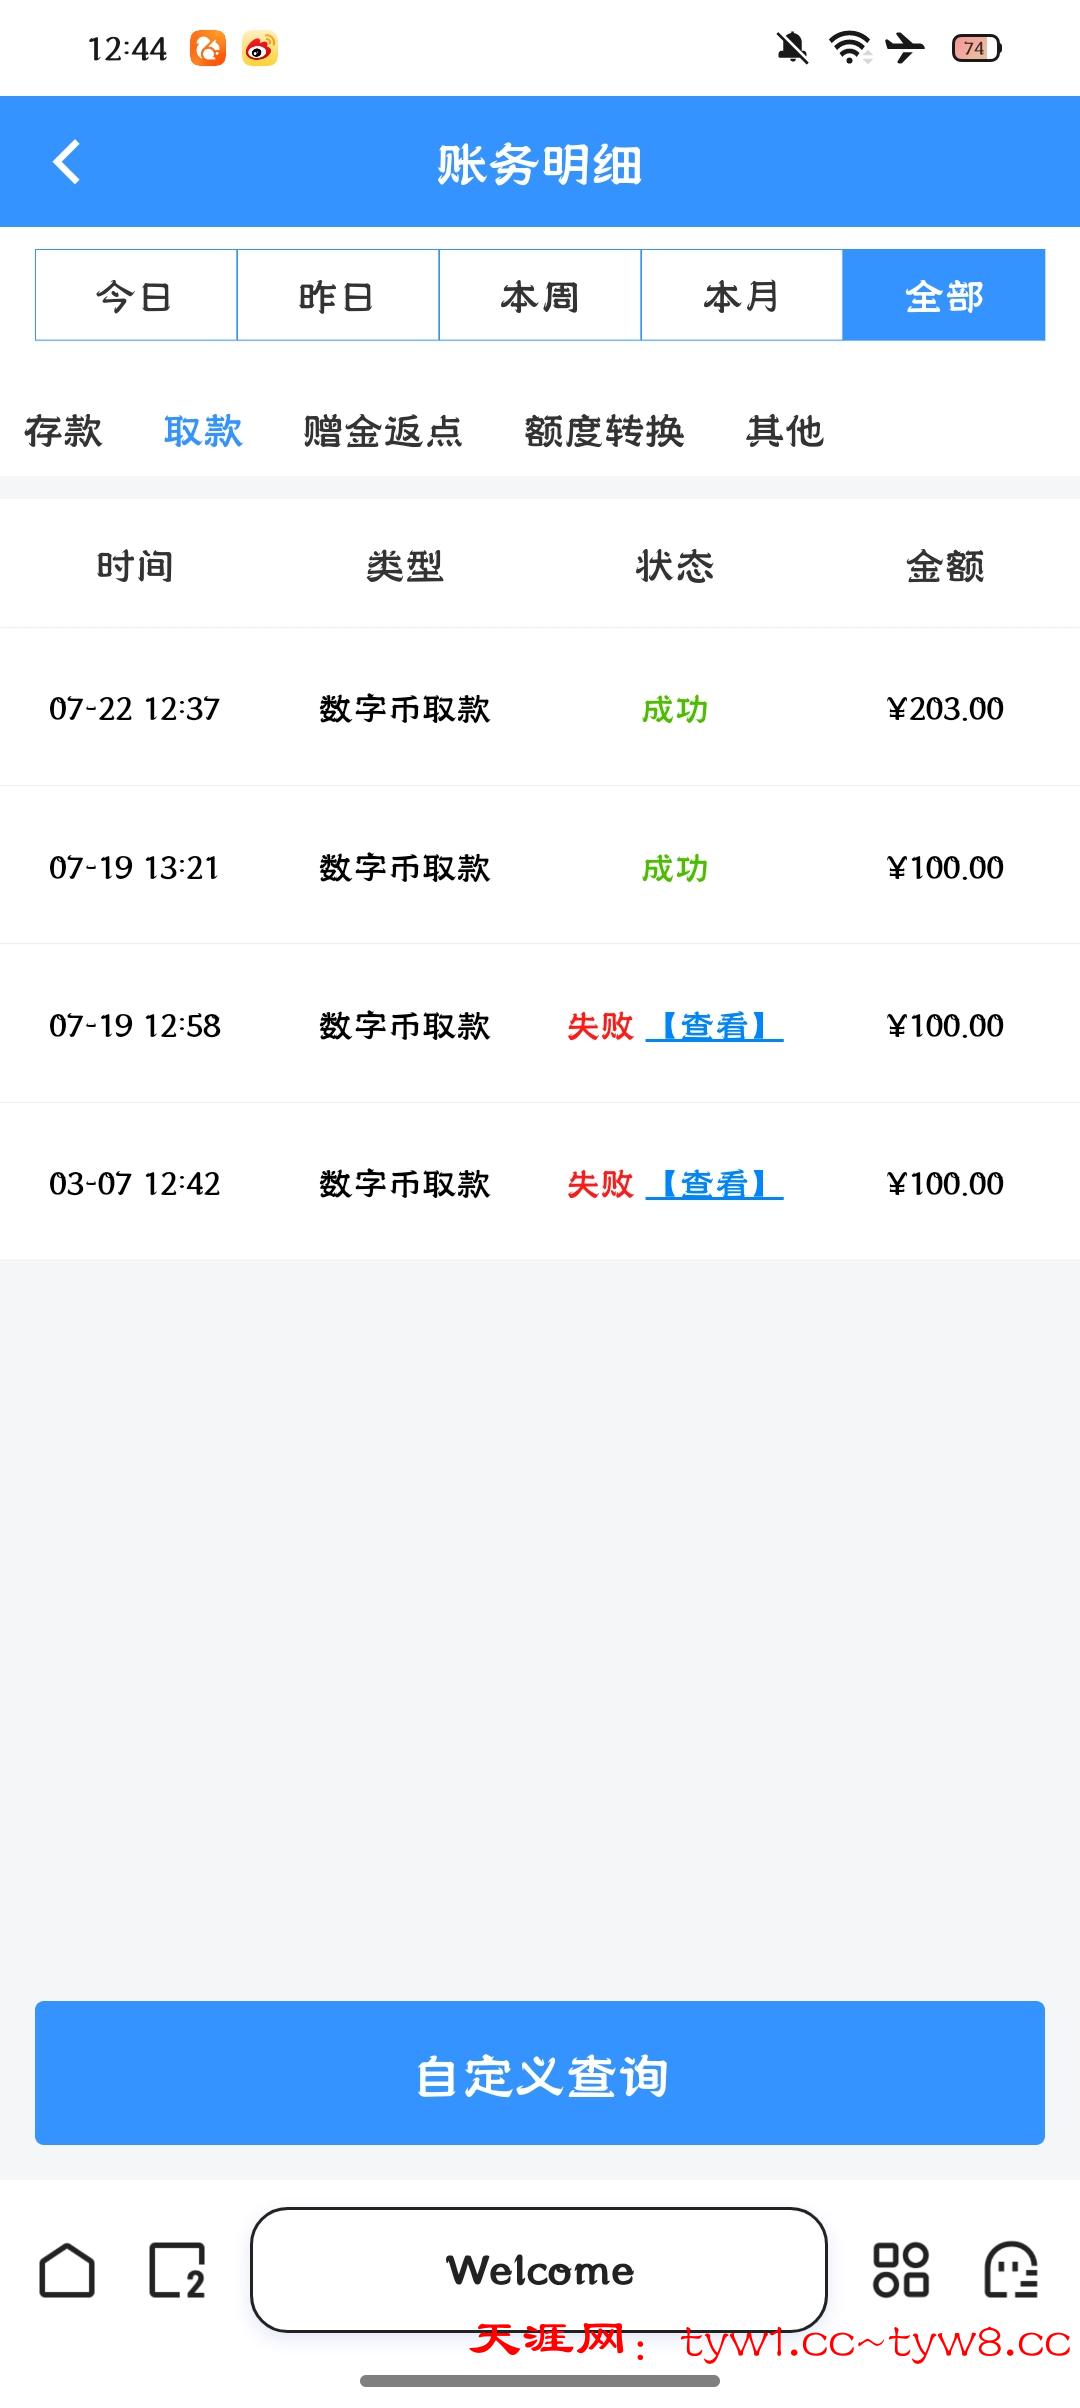Go to browser home page icon
Screen dimensions: 1080x2408
tap(67, 2270)
